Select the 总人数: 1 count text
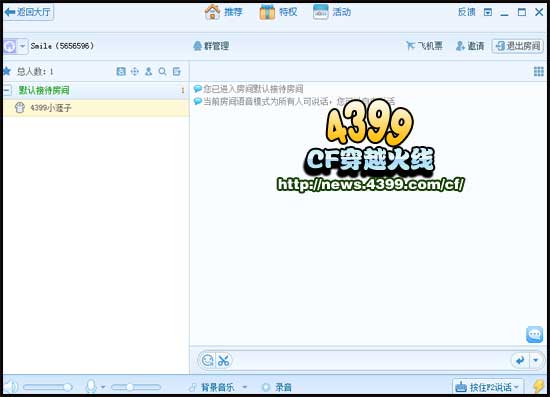Screen dimensions: 550x397 click(35, 72)
